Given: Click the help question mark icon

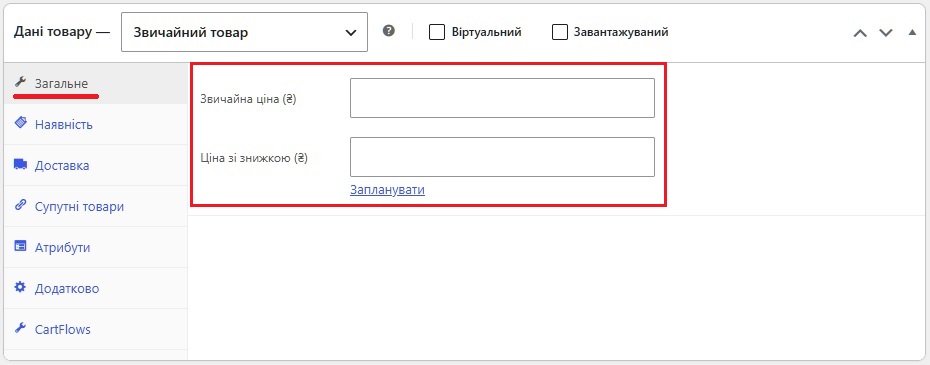Looking at the screenshot, I should click(388, 31).
